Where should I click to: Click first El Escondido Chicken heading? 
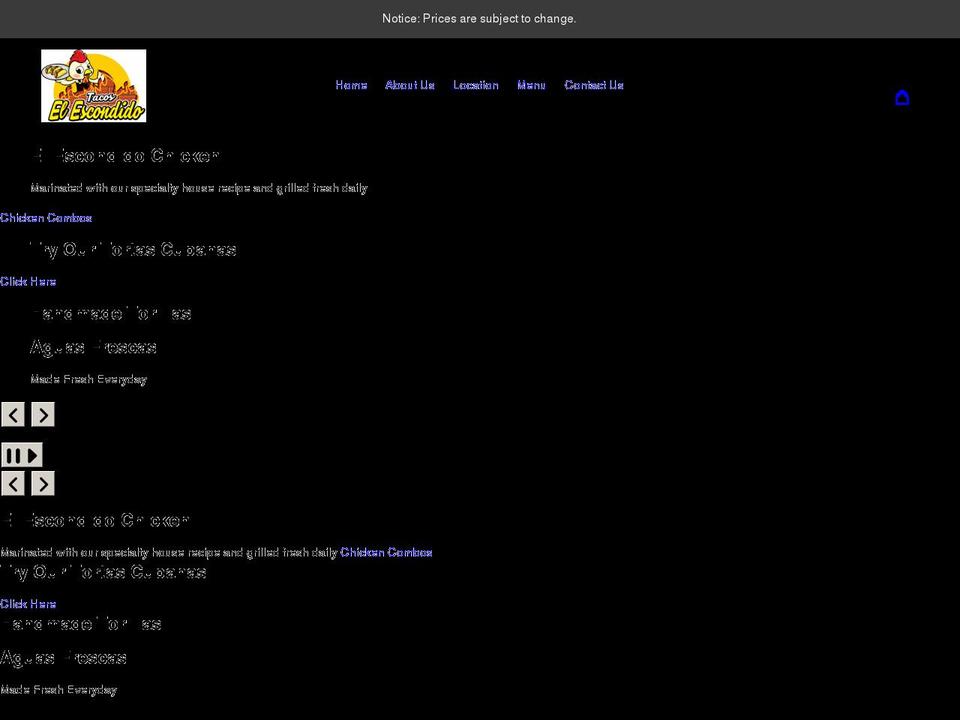(x=125, y=156)
